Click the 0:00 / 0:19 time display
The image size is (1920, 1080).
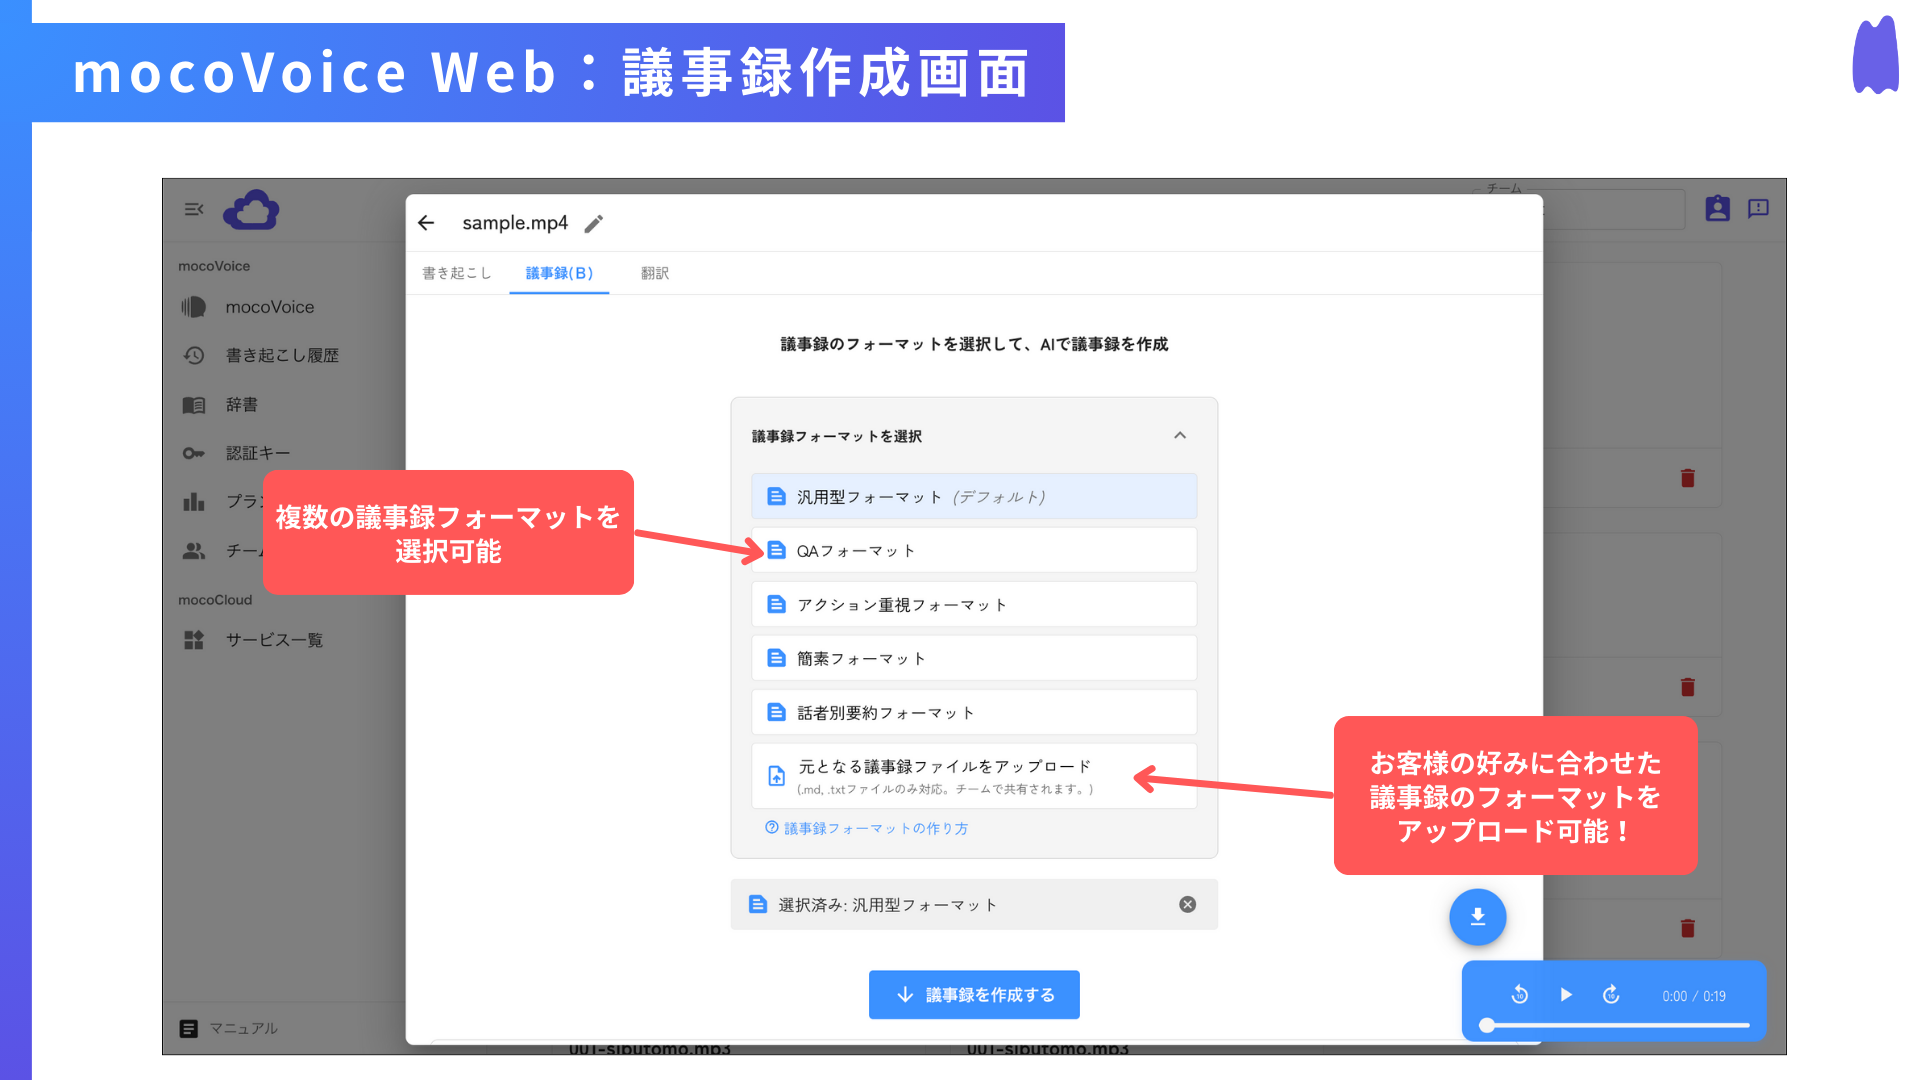1694,996
